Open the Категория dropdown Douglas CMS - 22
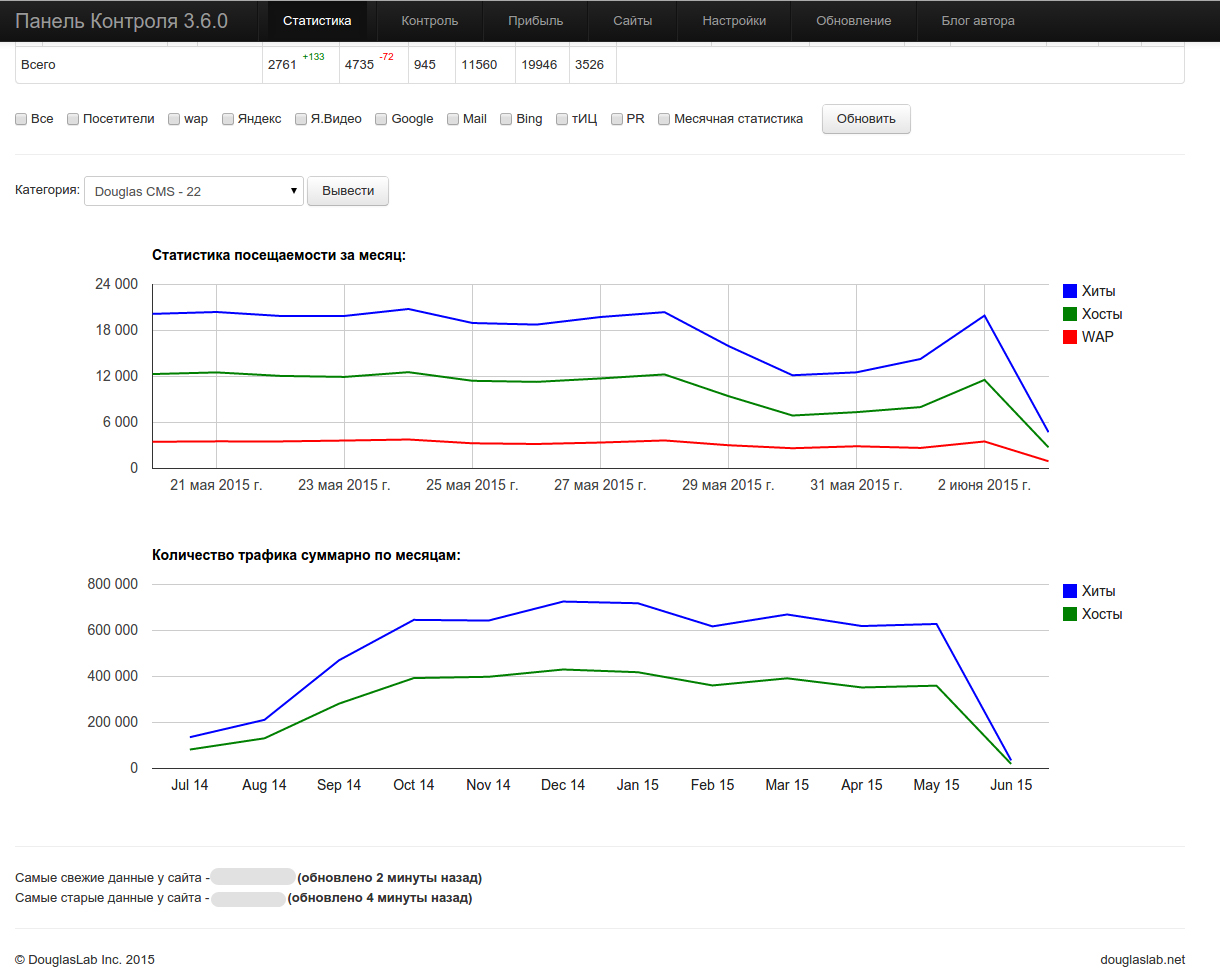The width and height of the screenshot is (1220, 970). pyautogui.click(x=194, y=191)
